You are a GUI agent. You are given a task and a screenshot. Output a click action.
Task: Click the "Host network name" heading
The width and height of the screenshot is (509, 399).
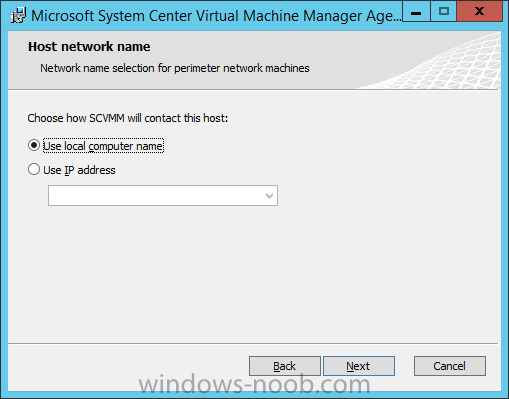click(x=89, y=47)
